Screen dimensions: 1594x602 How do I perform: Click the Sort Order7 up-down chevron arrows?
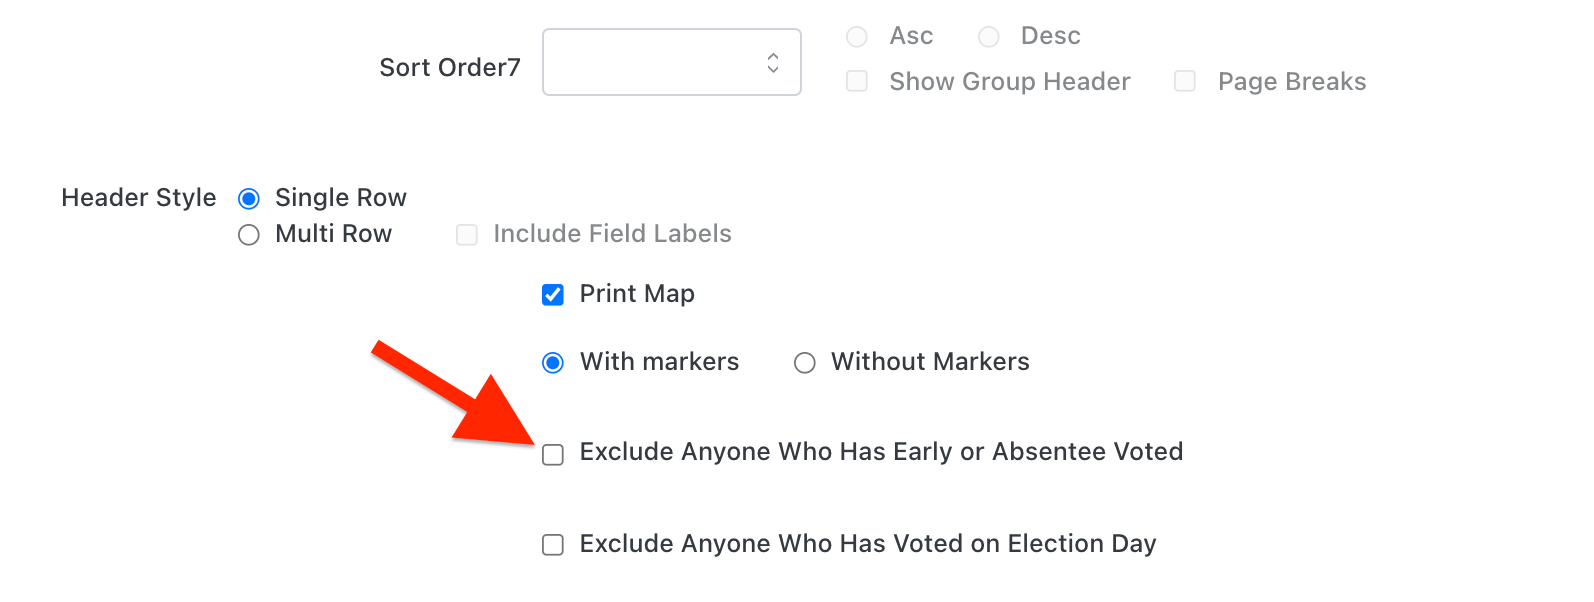pyautogui.click(x=773, y=63)
